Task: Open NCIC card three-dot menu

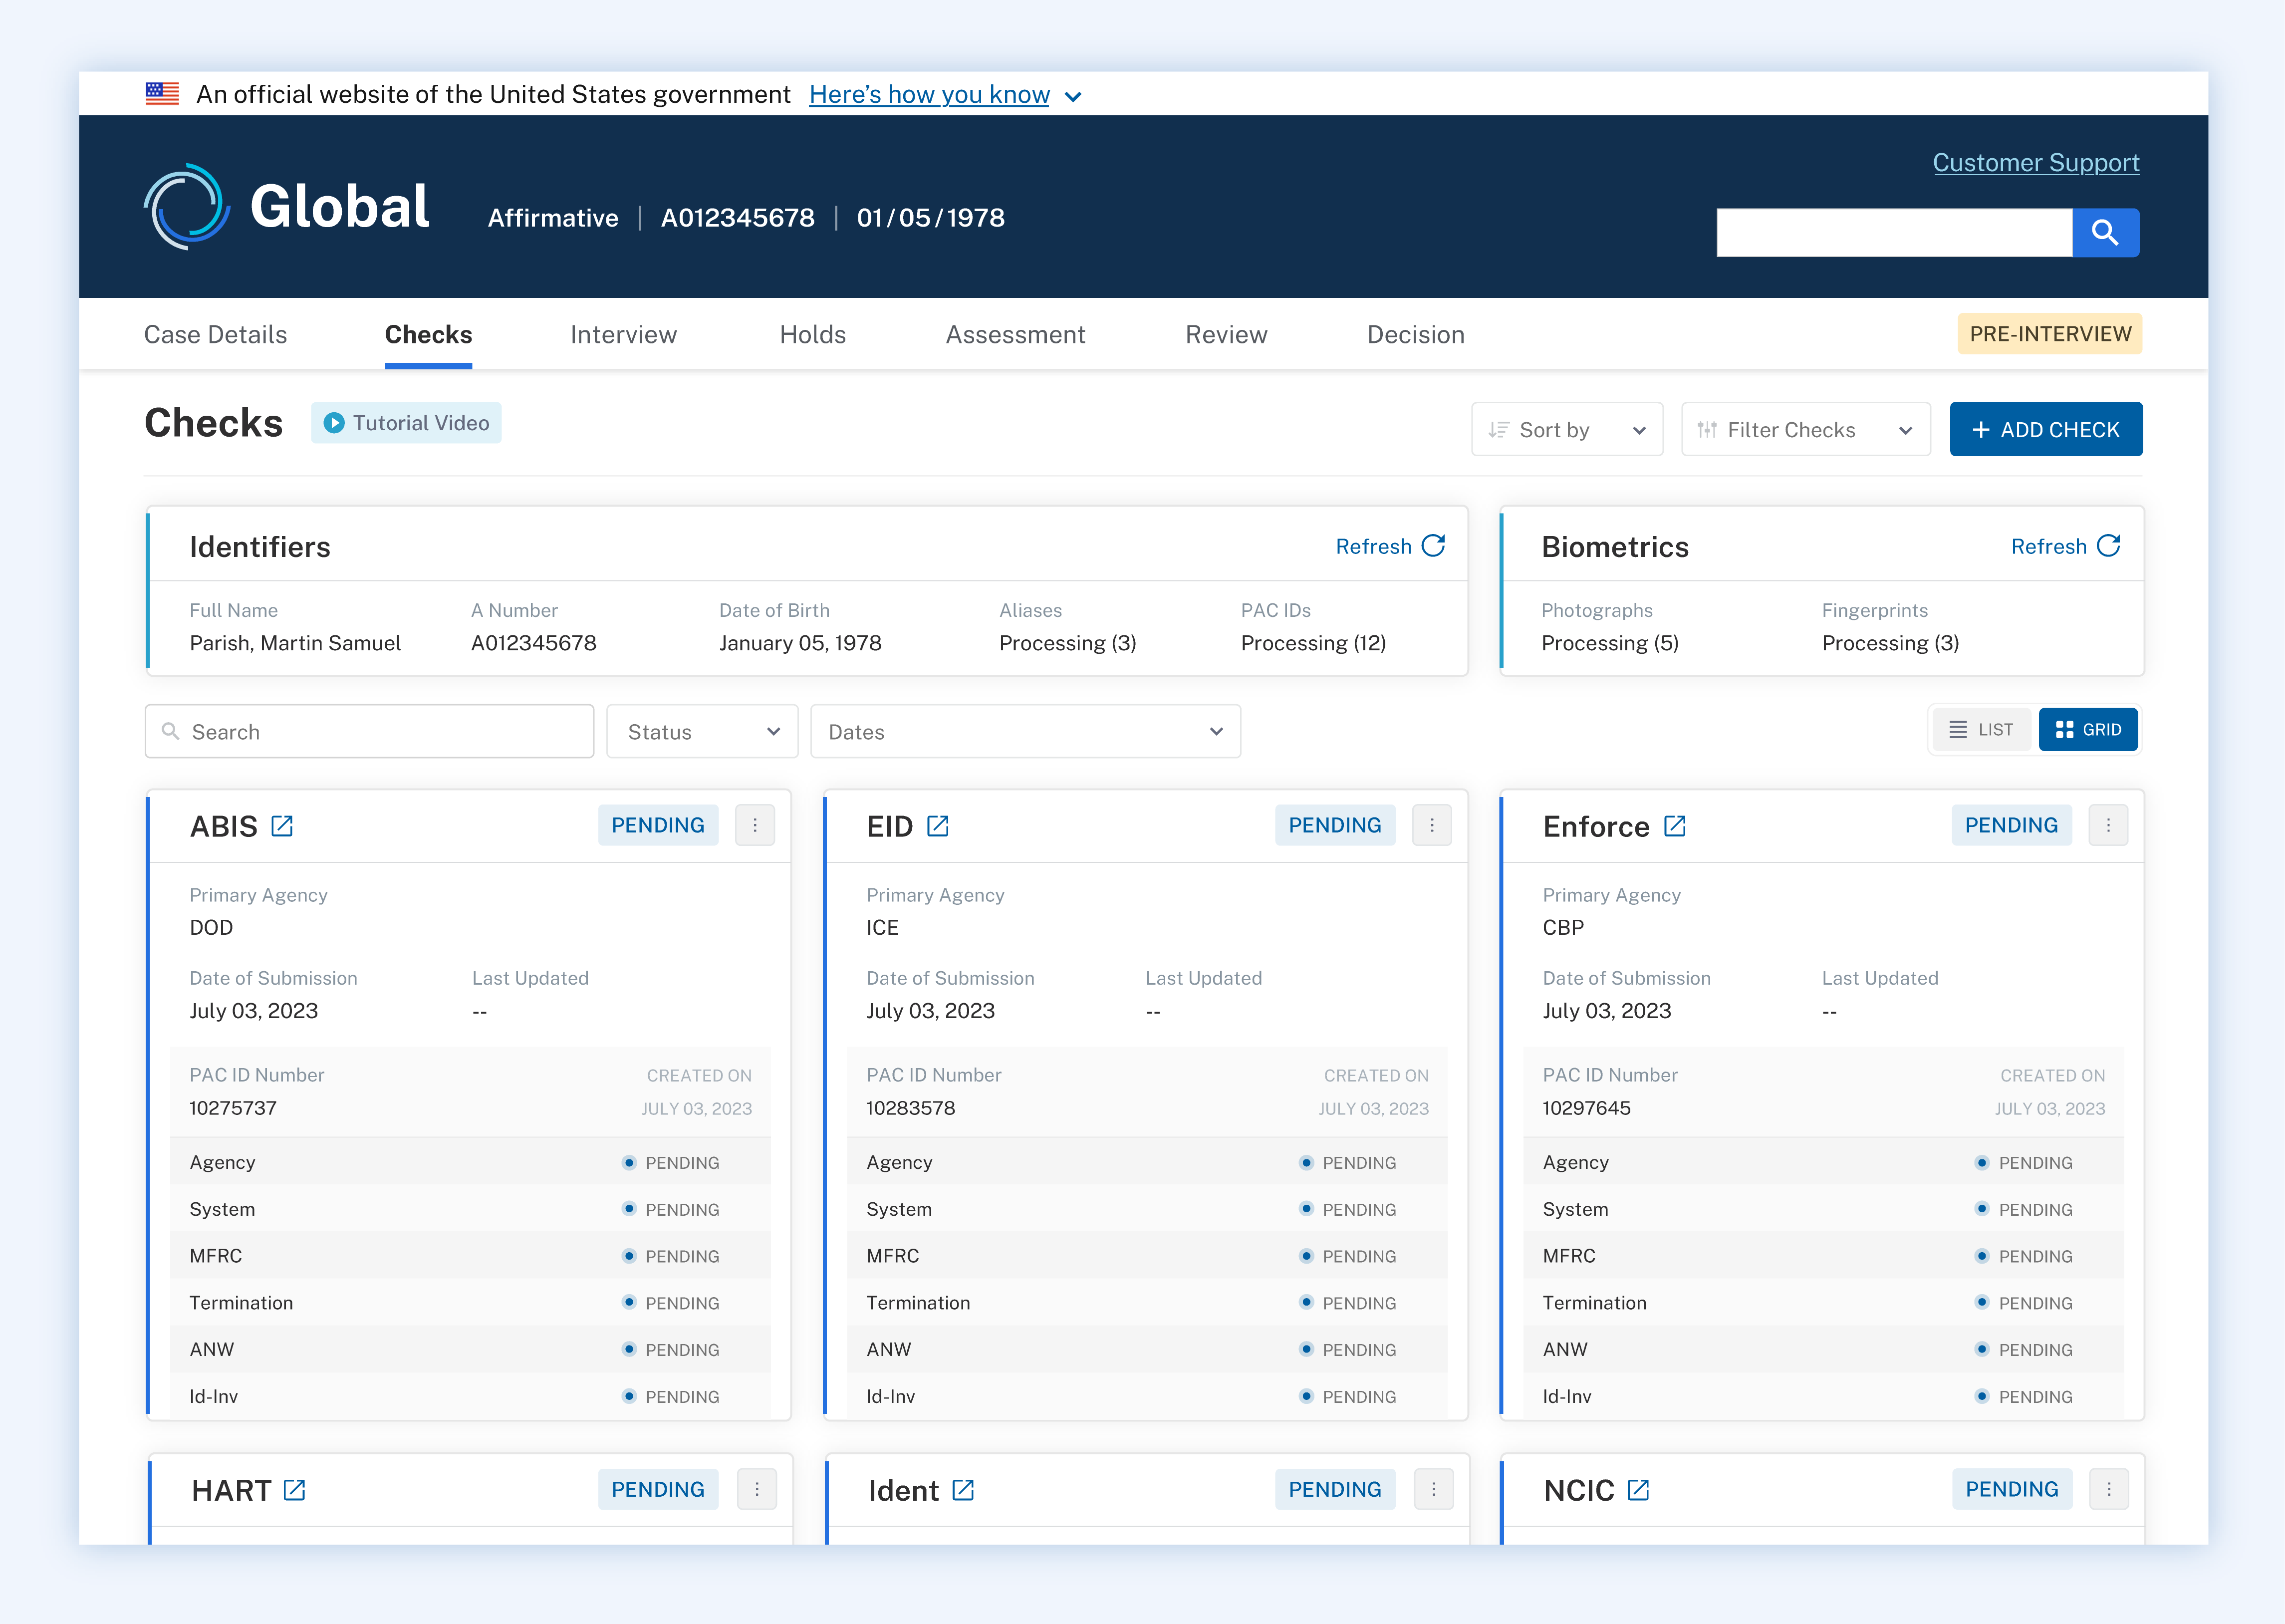Action: (x=2109, y=1489)
